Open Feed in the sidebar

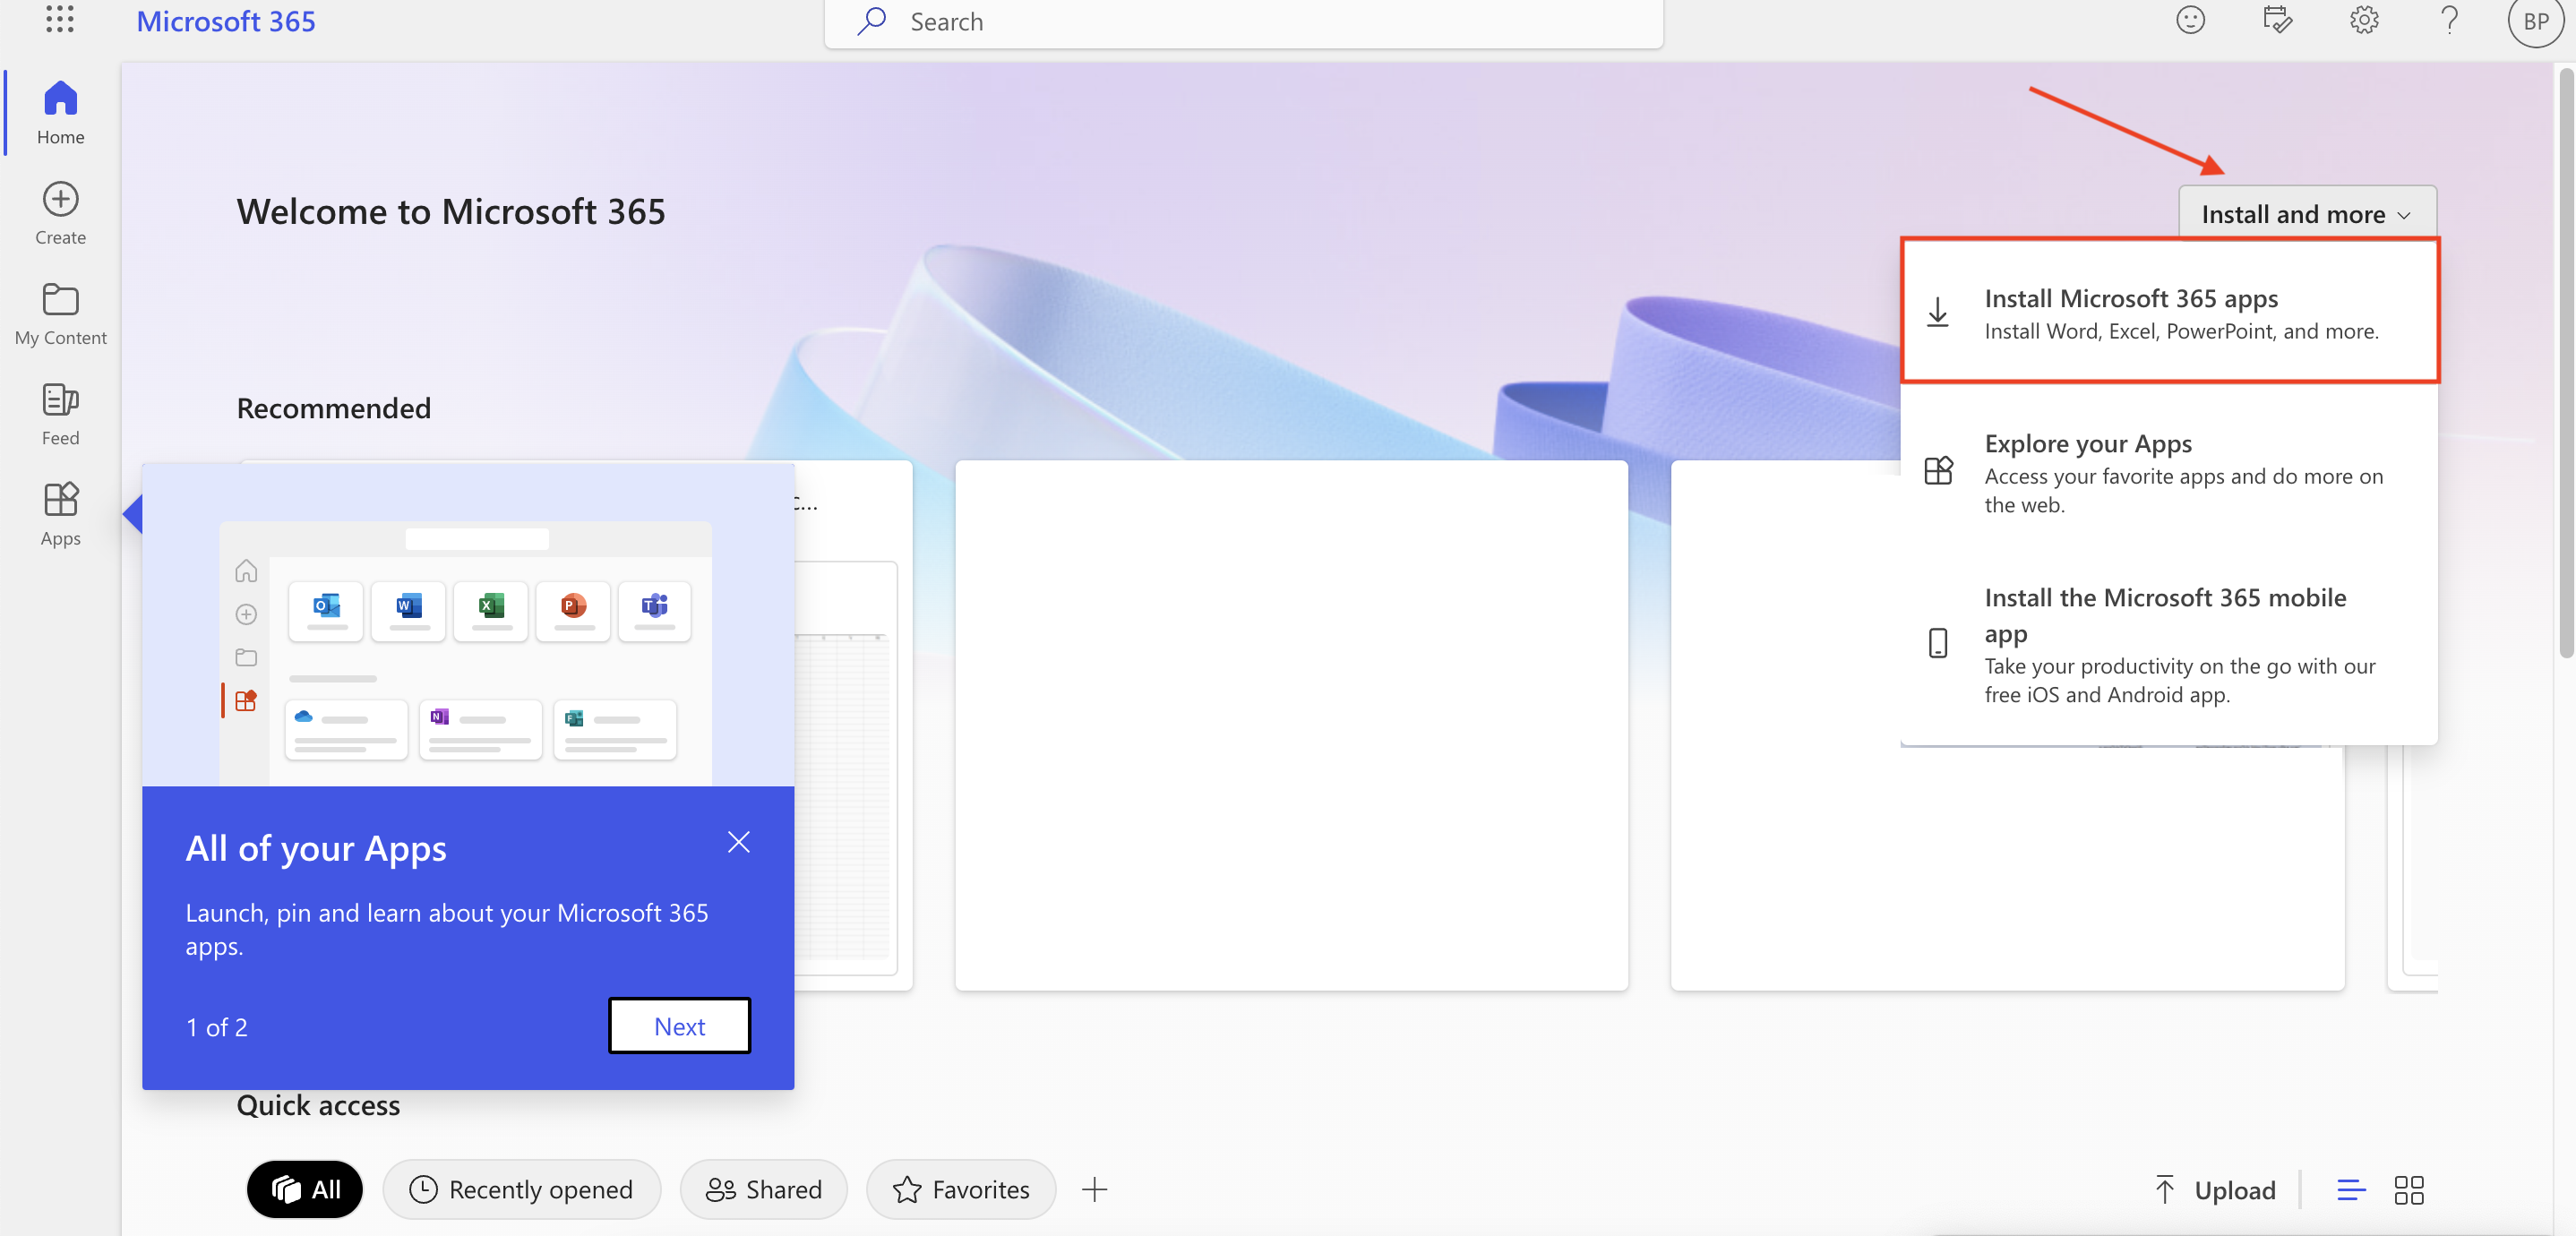point(60,414)
